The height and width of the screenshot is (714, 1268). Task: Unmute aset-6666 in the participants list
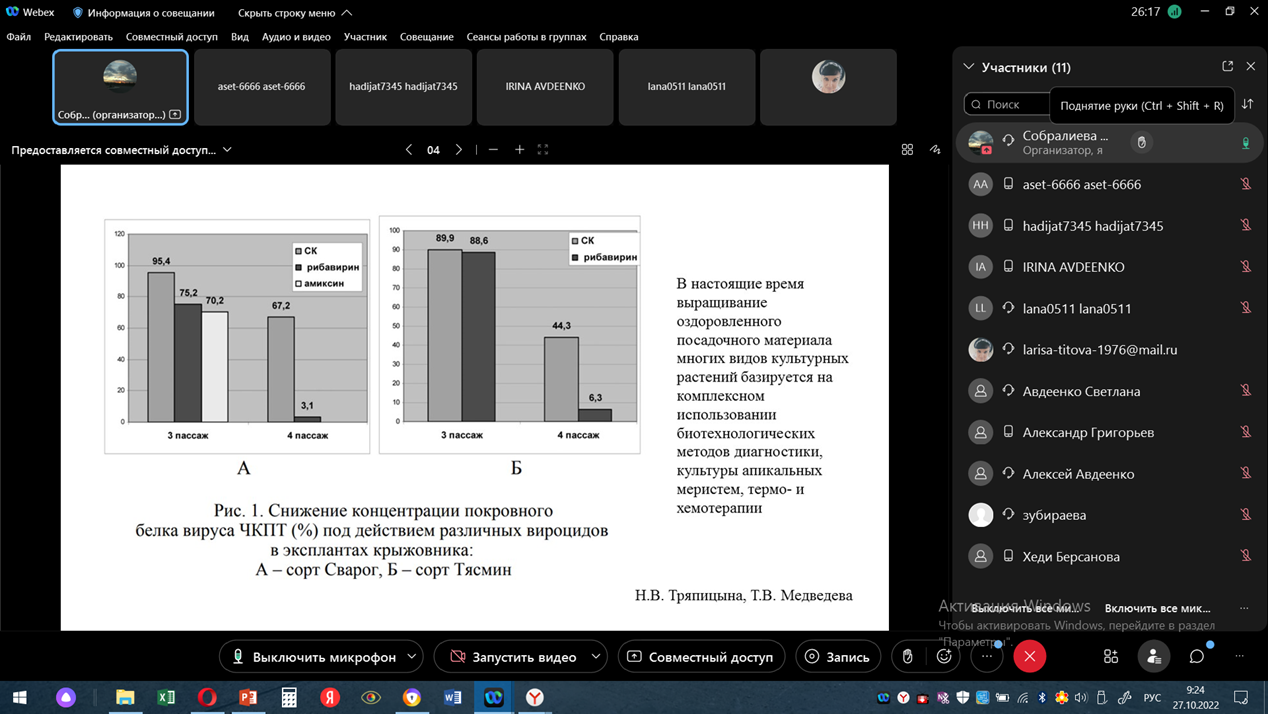click(x=1246, y=184)
